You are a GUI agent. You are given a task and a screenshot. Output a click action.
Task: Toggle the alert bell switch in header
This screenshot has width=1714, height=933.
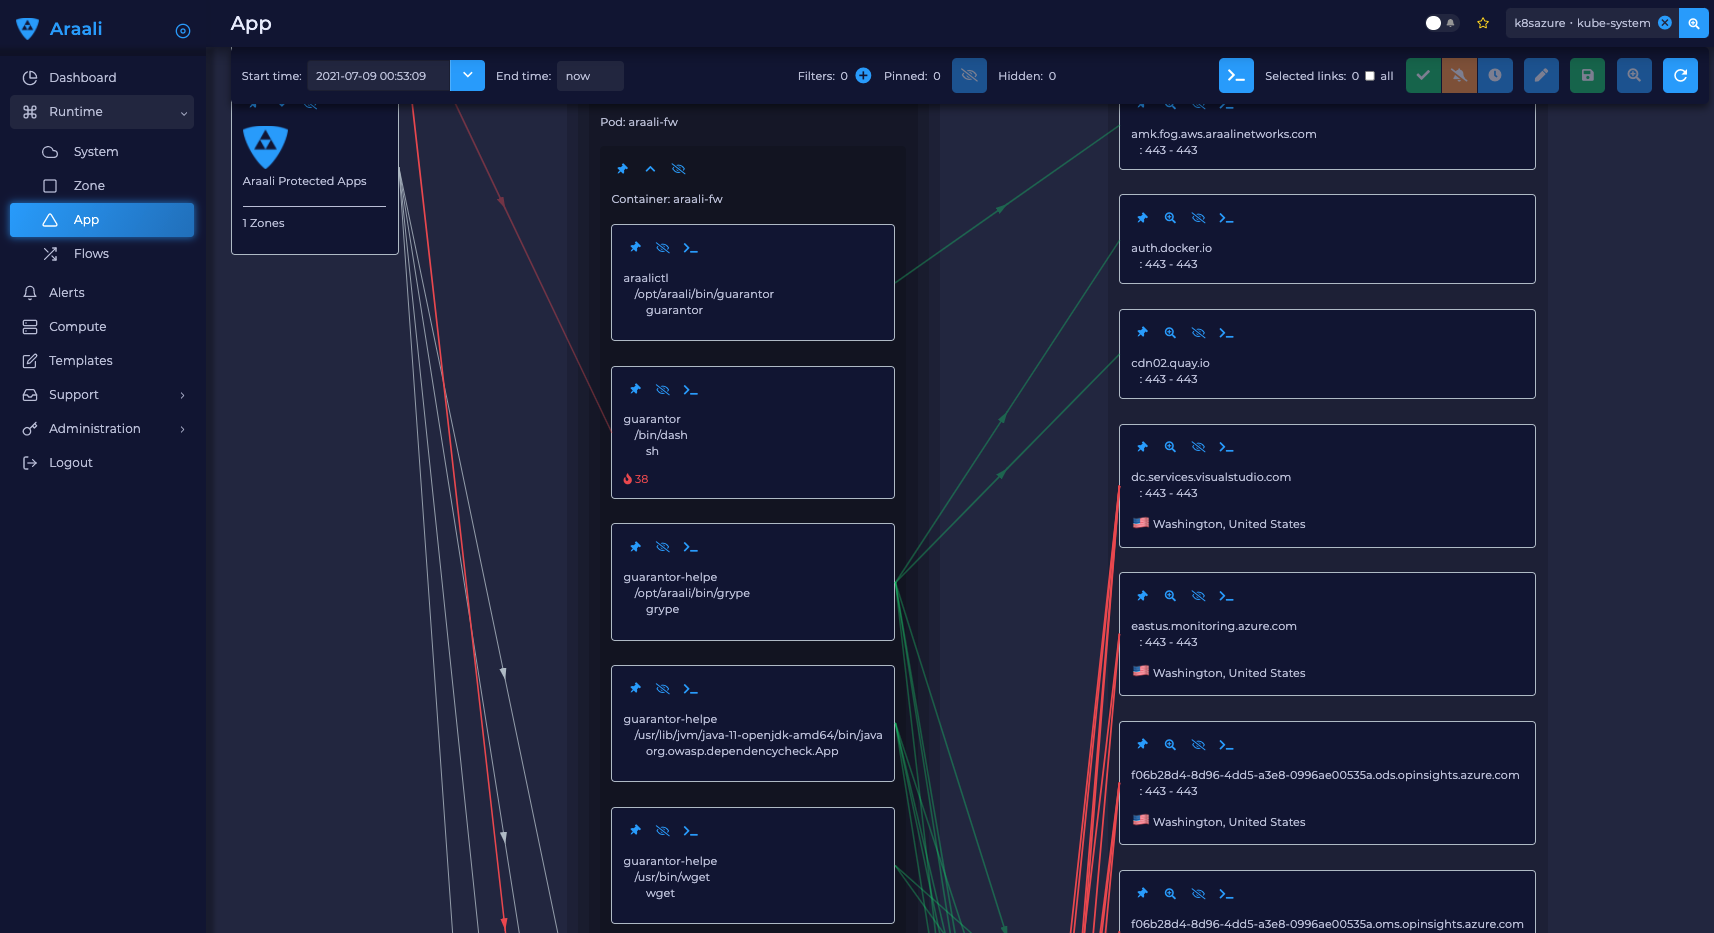point(1441,23)
